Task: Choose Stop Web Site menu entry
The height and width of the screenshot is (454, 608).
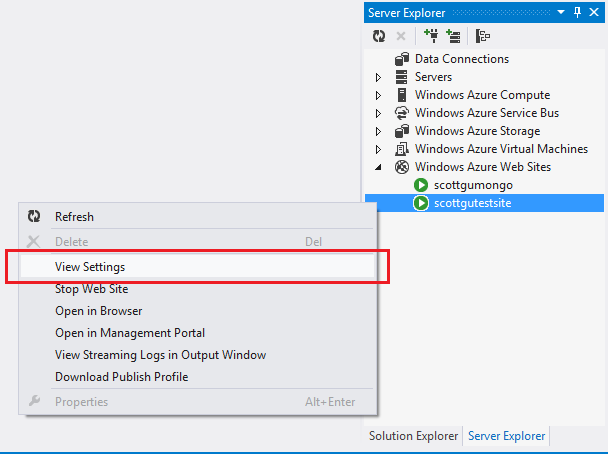Action: pos(197,289)
